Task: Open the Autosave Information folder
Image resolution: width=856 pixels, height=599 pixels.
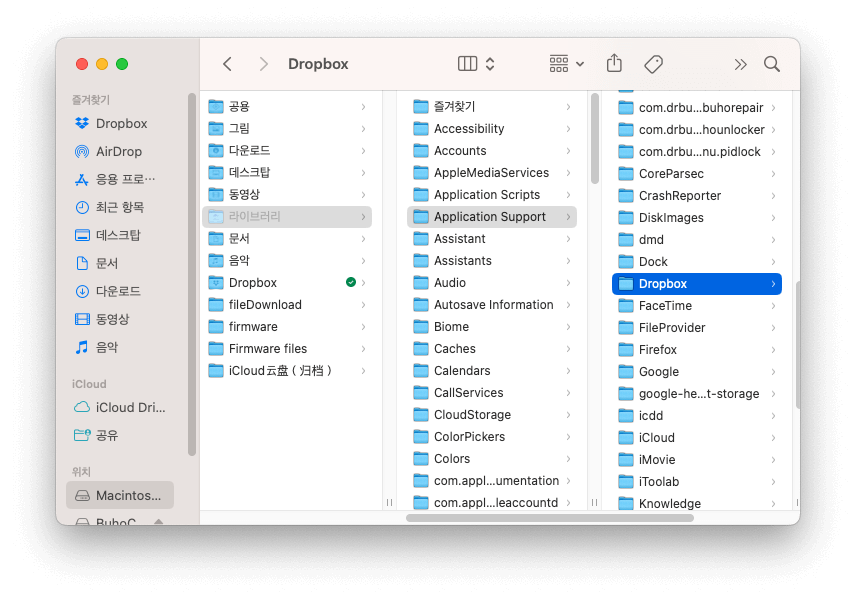Action: [492, 305]
